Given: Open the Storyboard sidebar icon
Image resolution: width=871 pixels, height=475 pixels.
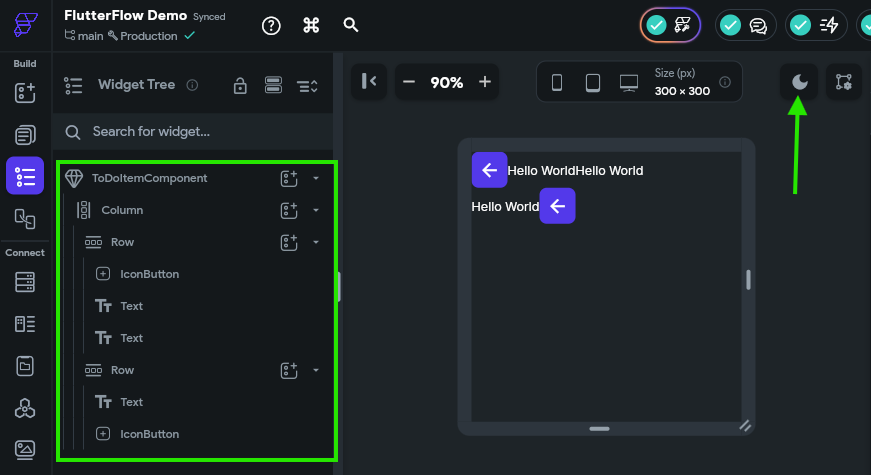Looking at the screenshot, I should click(25, 218).
